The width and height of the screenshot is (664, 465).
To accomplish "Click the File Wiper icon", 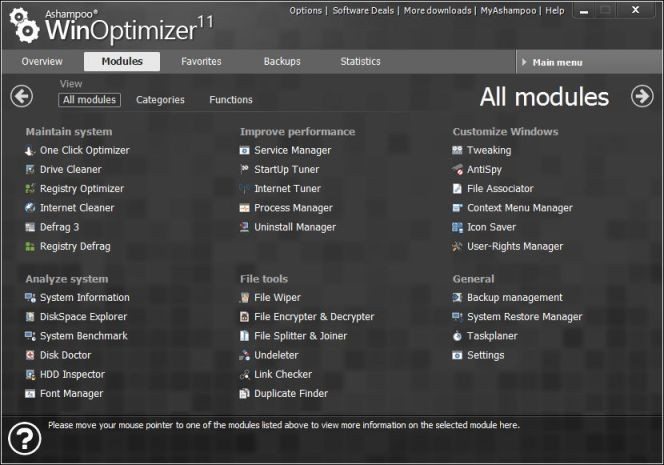I will (x=245, y=298).
